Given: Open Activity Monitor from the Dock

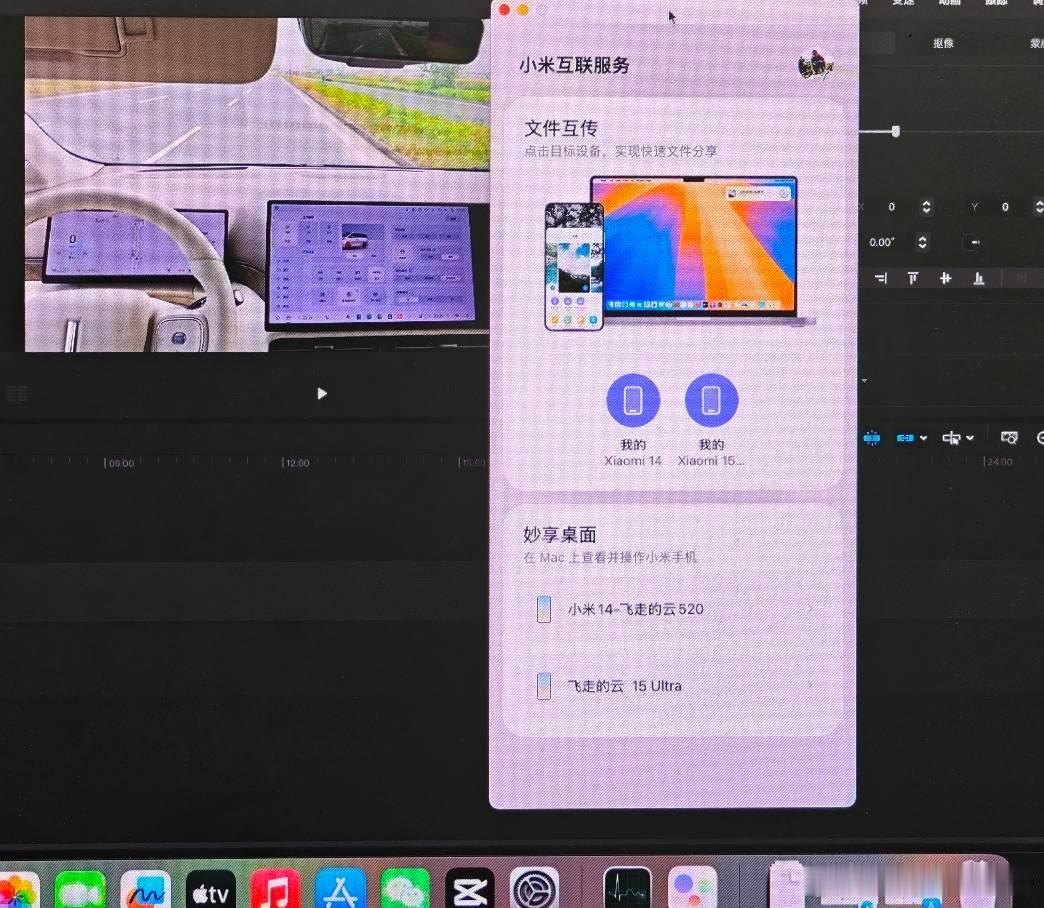Looking at the screenshot, I should (x=627, y=888).
